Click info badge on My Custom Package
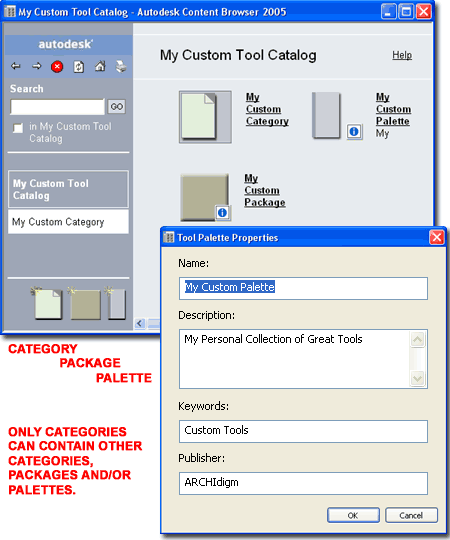This screenshot has height=540, width=450. pos(222,212)
